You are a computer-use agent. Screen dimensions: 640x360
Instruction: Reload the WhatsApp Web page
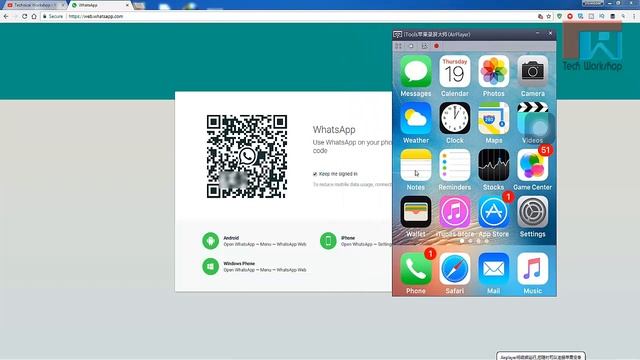coord(24,16)
